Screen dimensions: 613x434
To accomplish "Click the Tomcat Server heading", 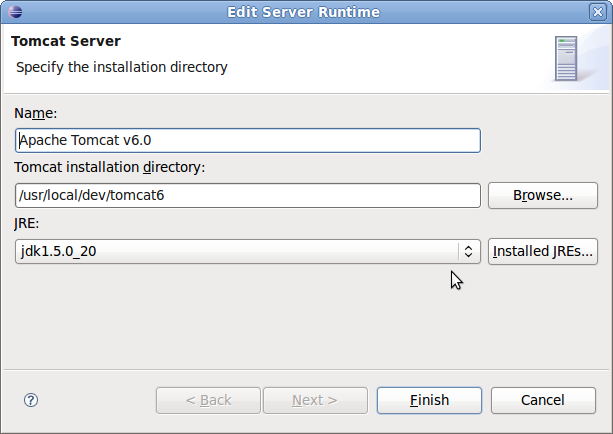I will tap(66, 41).
